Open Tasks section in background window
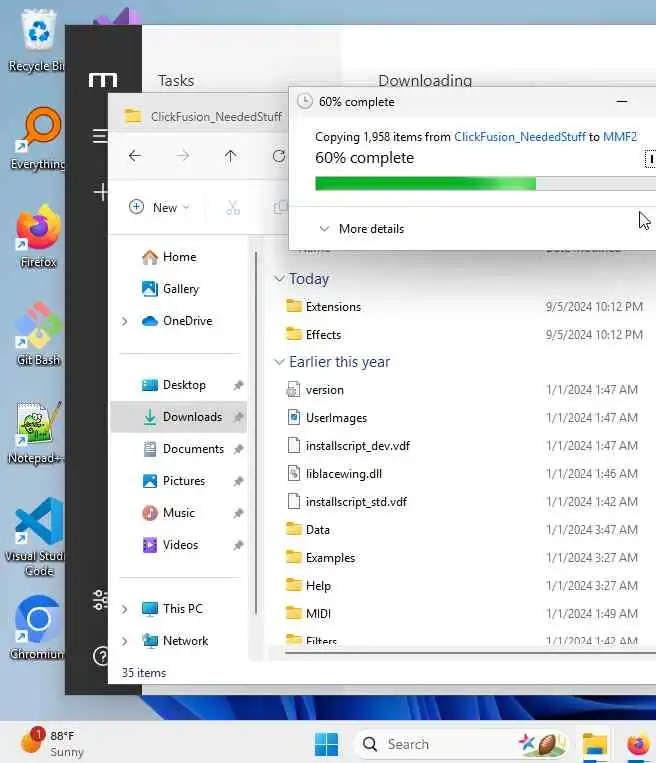The width and height of the screenshot is (656, 763). [176, 81]
